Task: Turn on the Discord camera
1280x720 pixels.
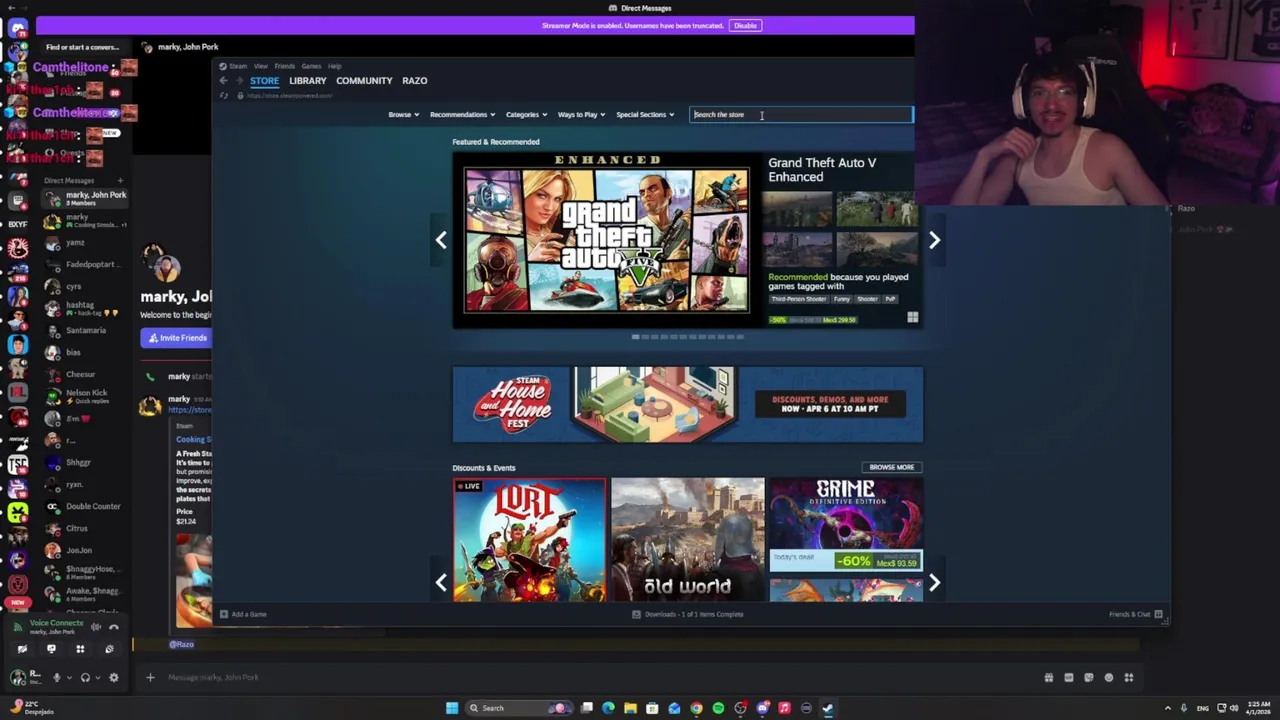Action: (22, 648)
